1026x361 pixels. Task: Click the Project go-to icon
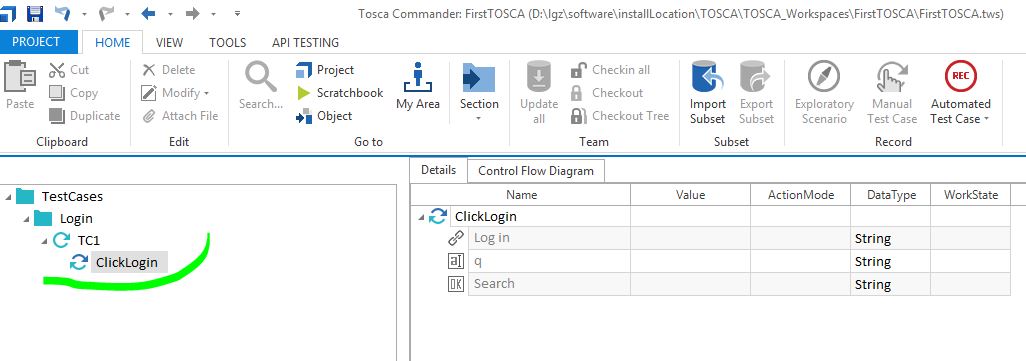click(304, 70)
